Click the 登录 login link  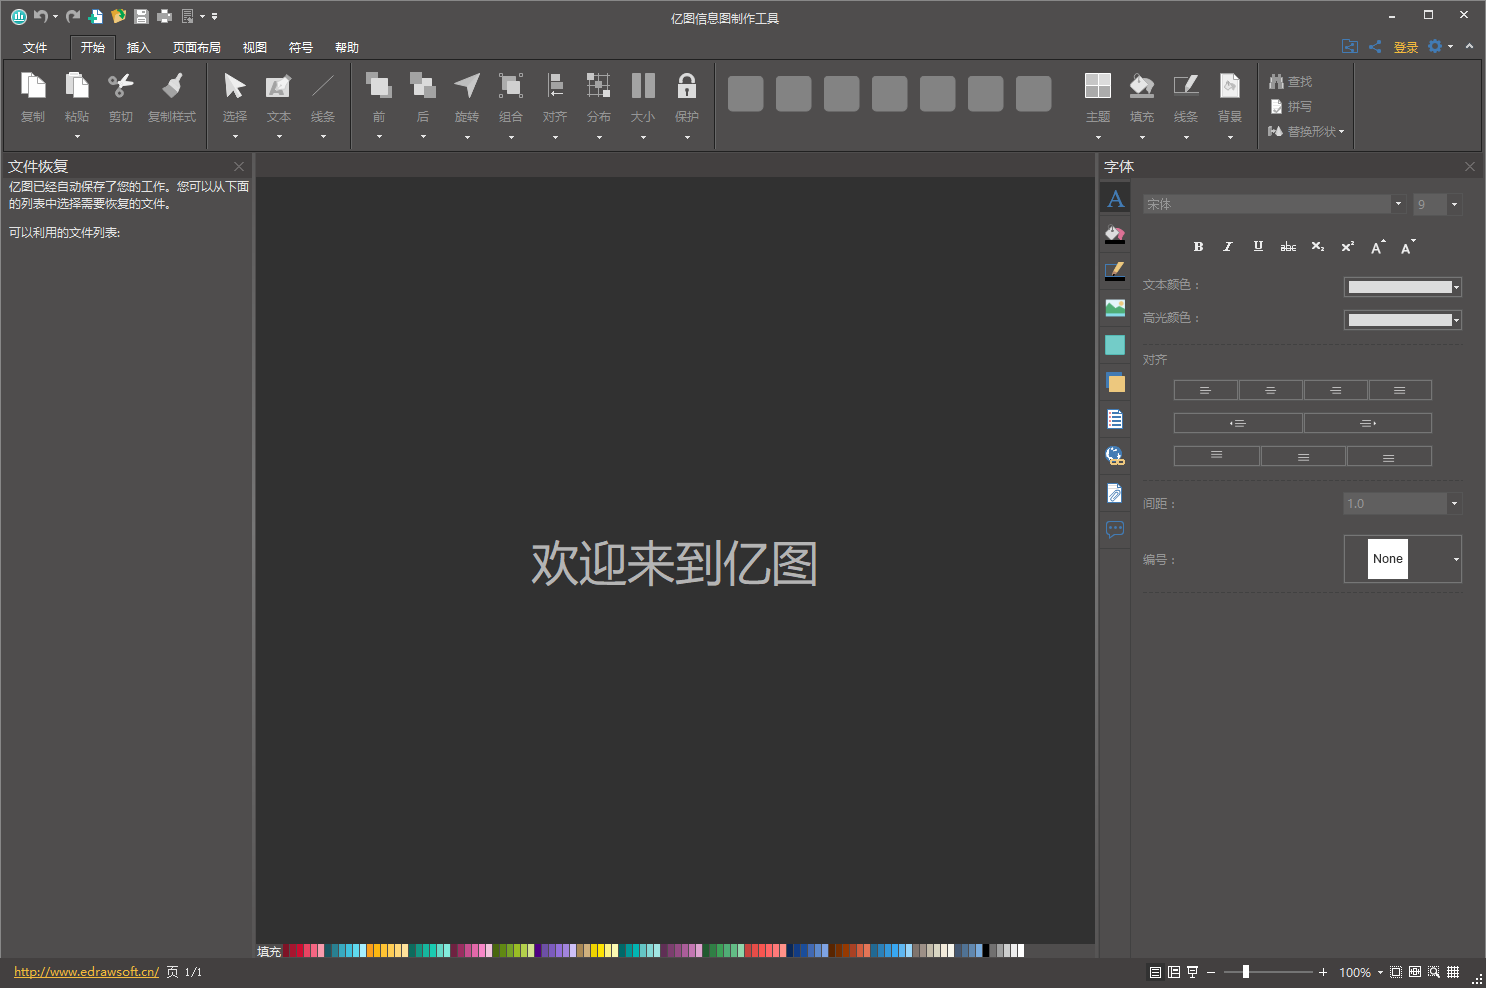click(1406, 47)
